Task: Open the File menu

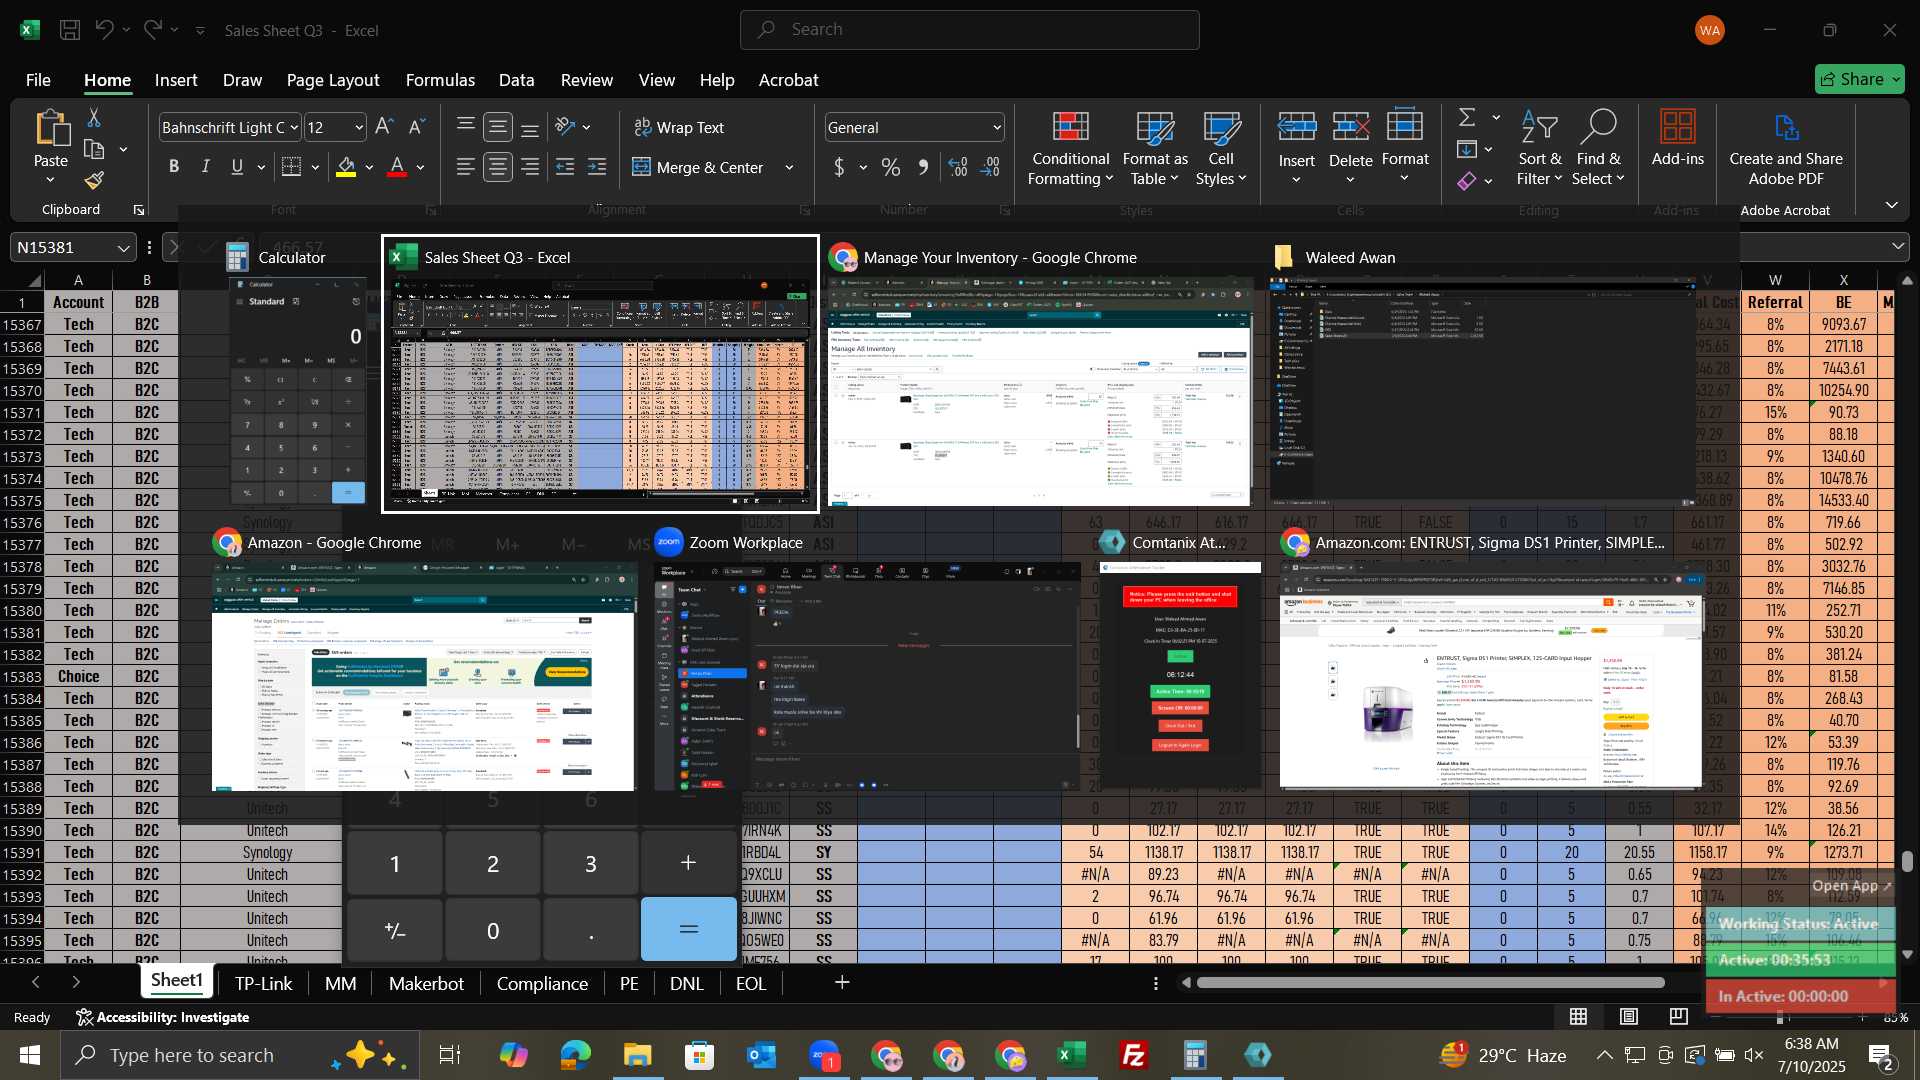Action: [38, 80]
